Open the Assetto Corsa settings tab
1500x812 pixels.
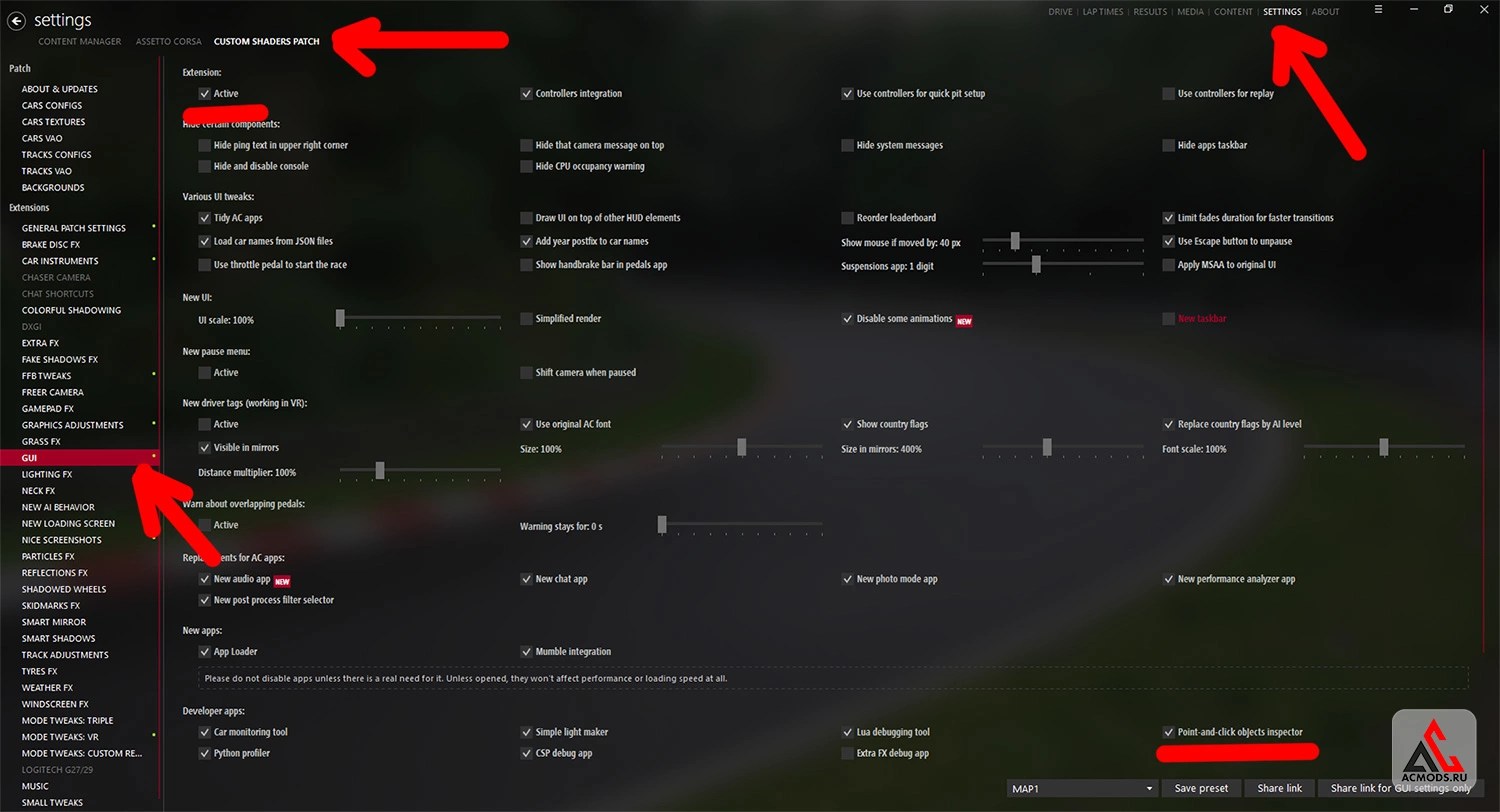click(x=168, y=42)
